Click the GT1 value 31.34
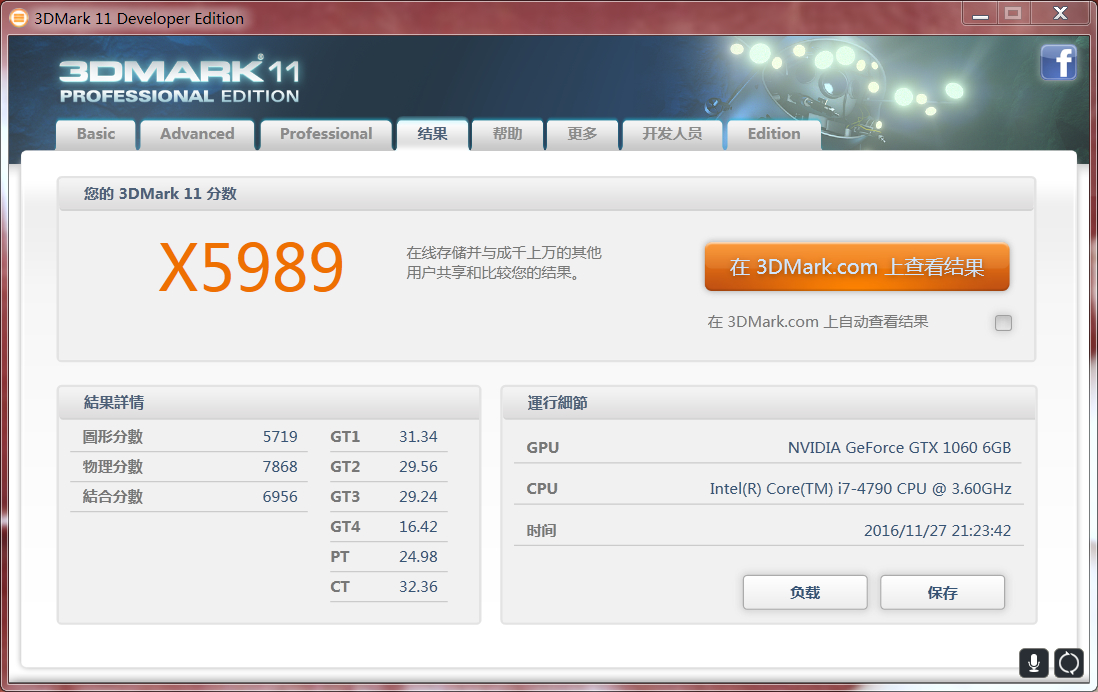Screen dimensions: 1098x692 pos(418,436)
